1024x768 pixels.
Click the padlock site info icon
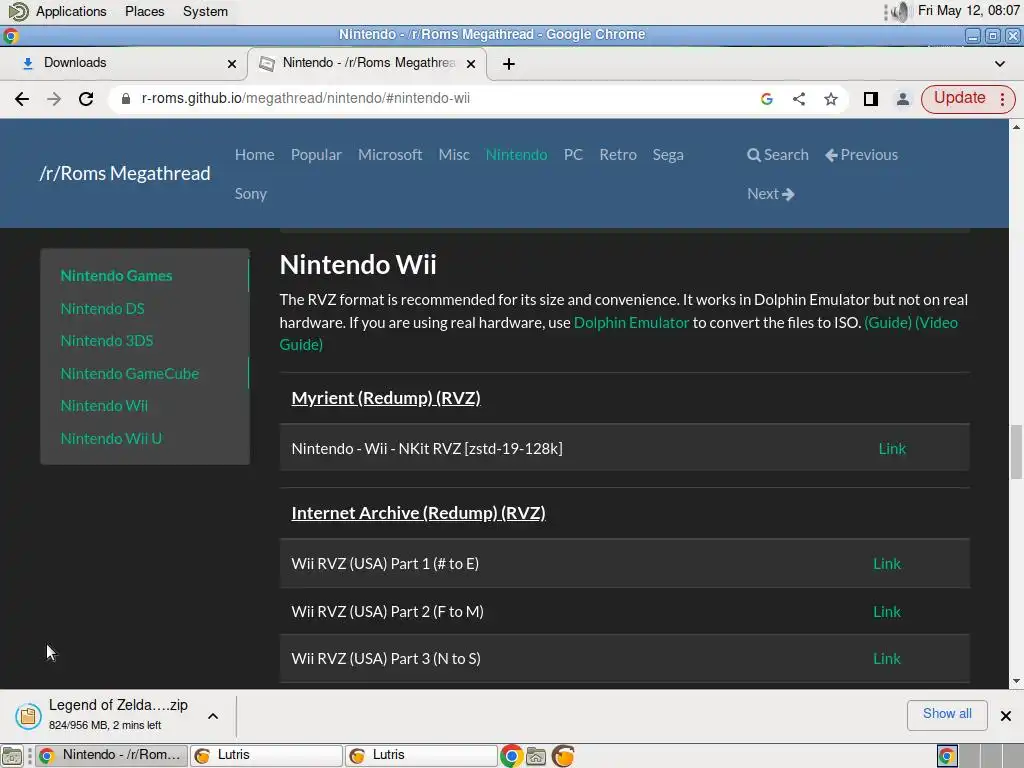126,99
